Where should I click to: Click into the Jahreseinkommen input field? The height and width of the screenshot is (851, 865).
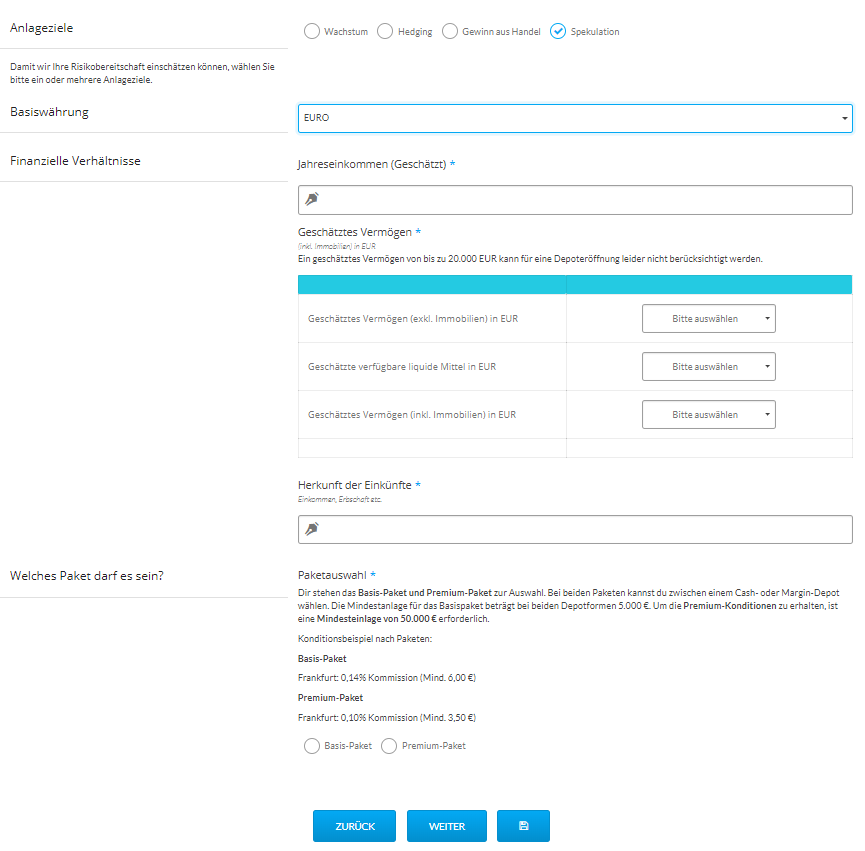tap(585, 199)
